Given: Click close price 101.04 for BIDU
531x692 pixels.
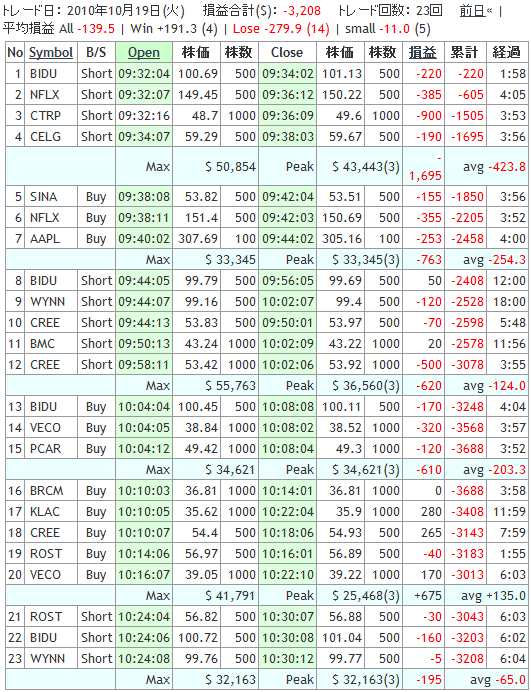Looking at the screenshot, I should point(342,638).
